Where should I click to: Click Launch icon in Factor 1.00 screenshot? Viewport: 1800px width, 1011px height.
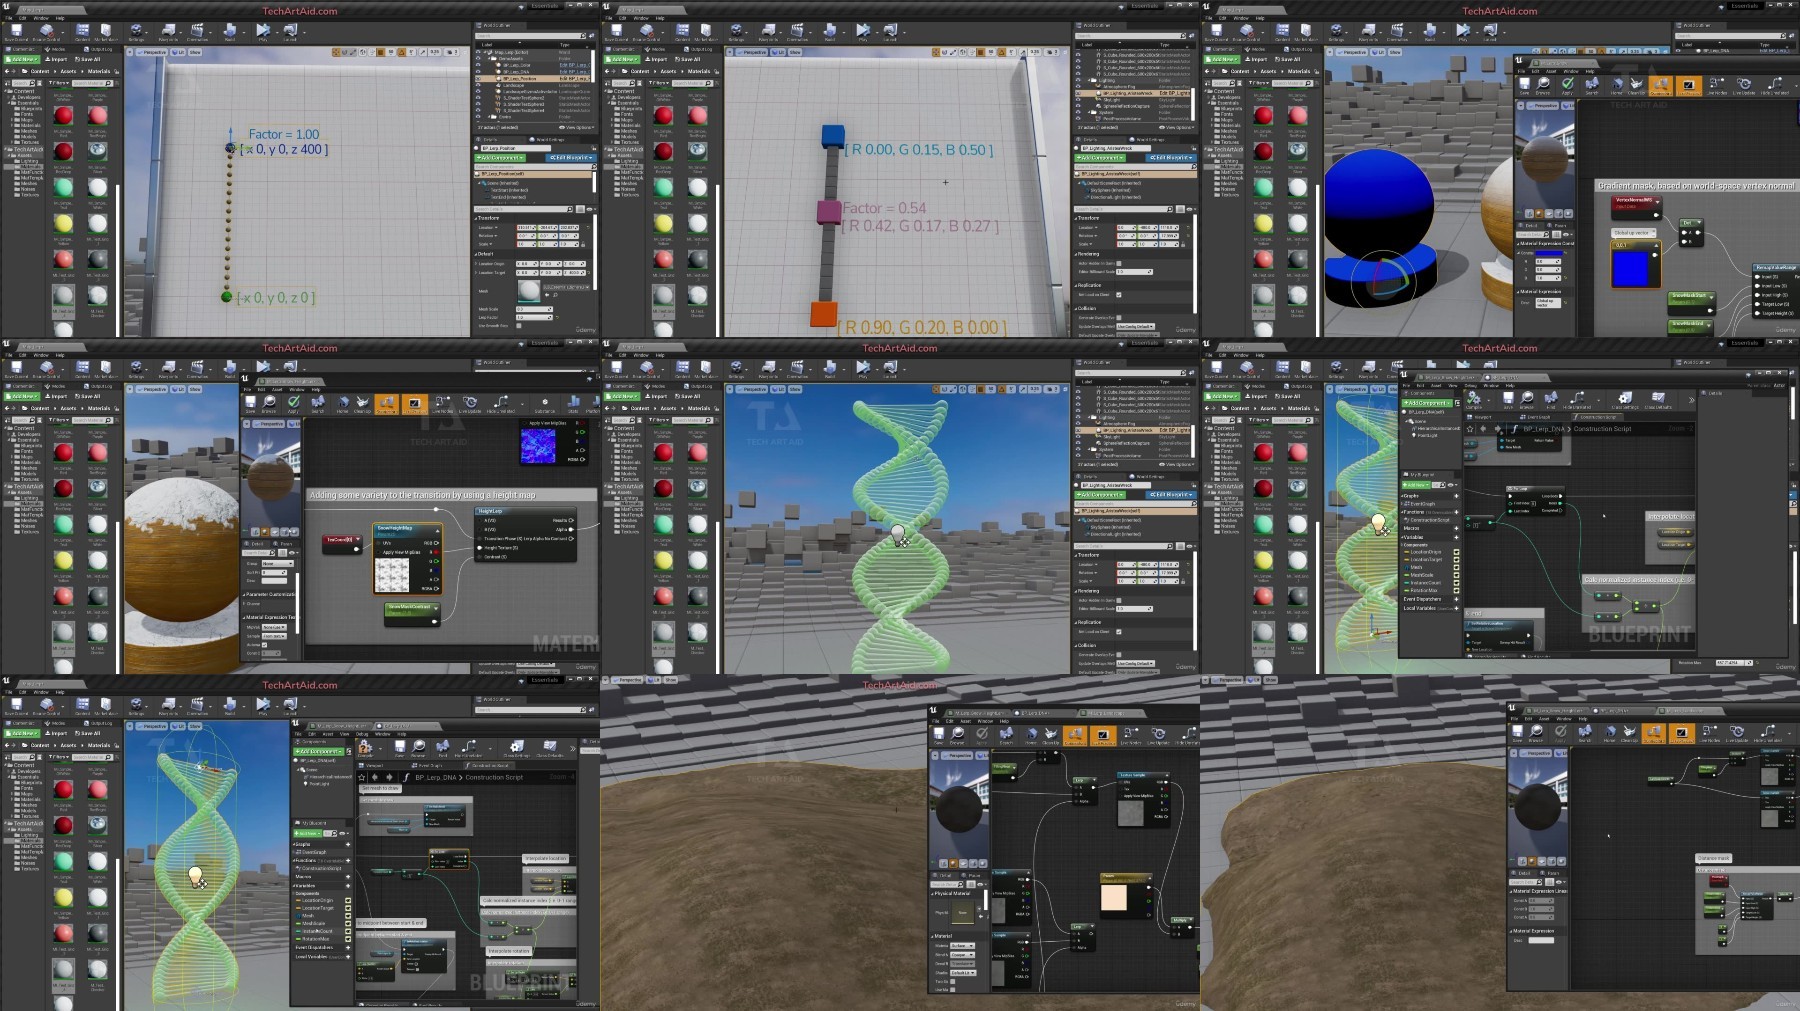pyautogui.click(x=290, y=33)
